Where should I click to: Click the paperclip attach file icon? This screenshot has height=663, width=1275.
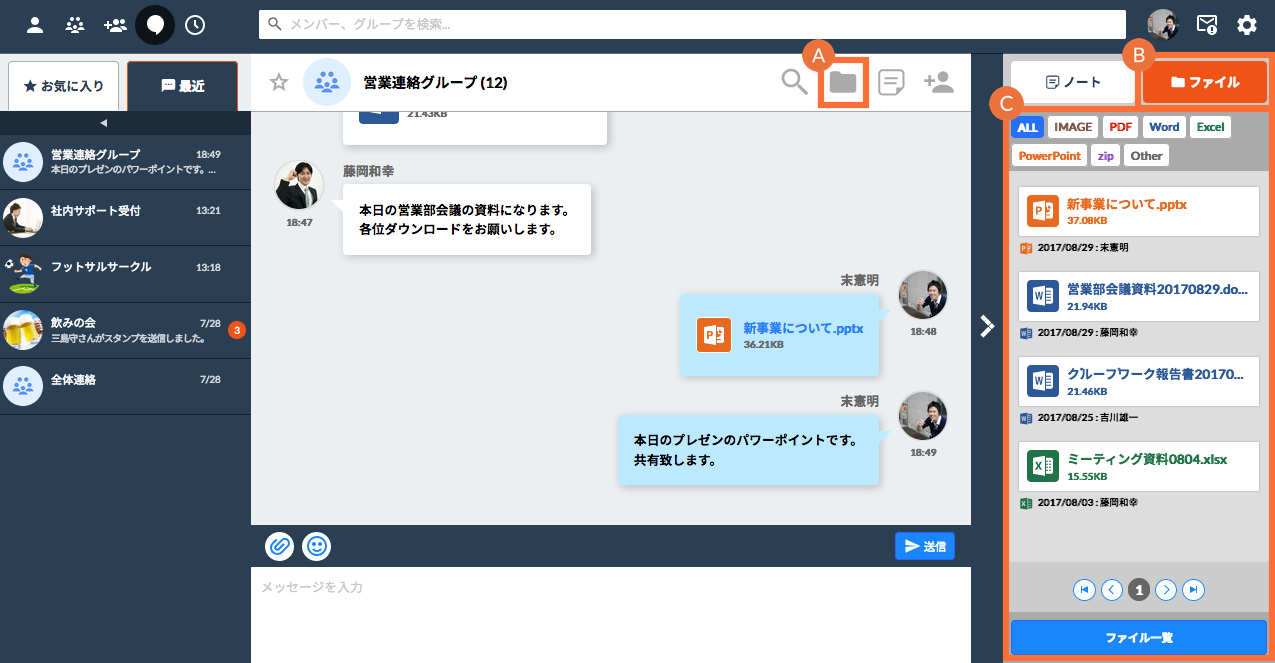tap(280, 546)
